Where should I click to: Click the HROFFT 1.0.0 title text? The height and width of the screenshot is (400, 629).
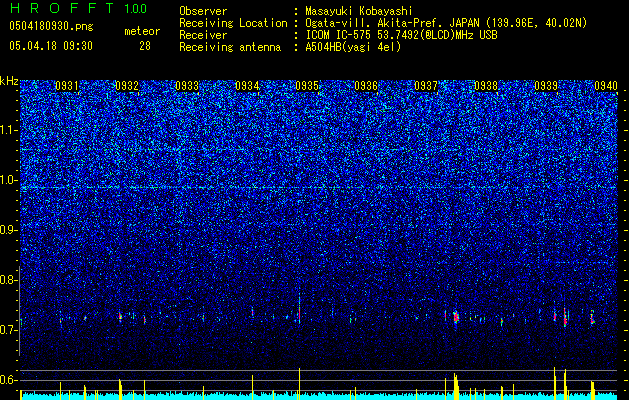(78, 8)
